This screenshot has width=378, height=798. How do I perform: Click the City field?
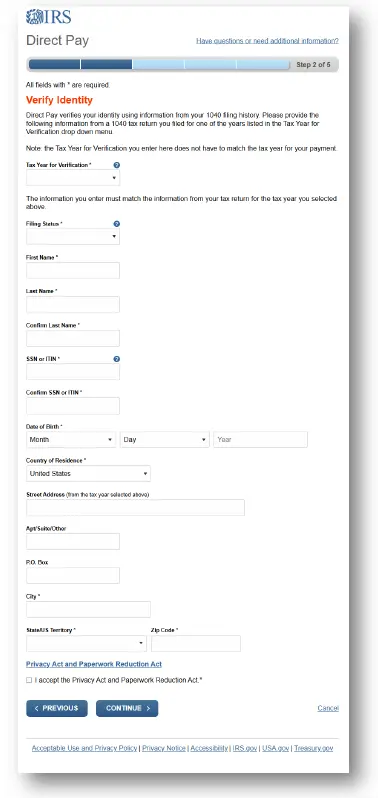coord(88,610)
